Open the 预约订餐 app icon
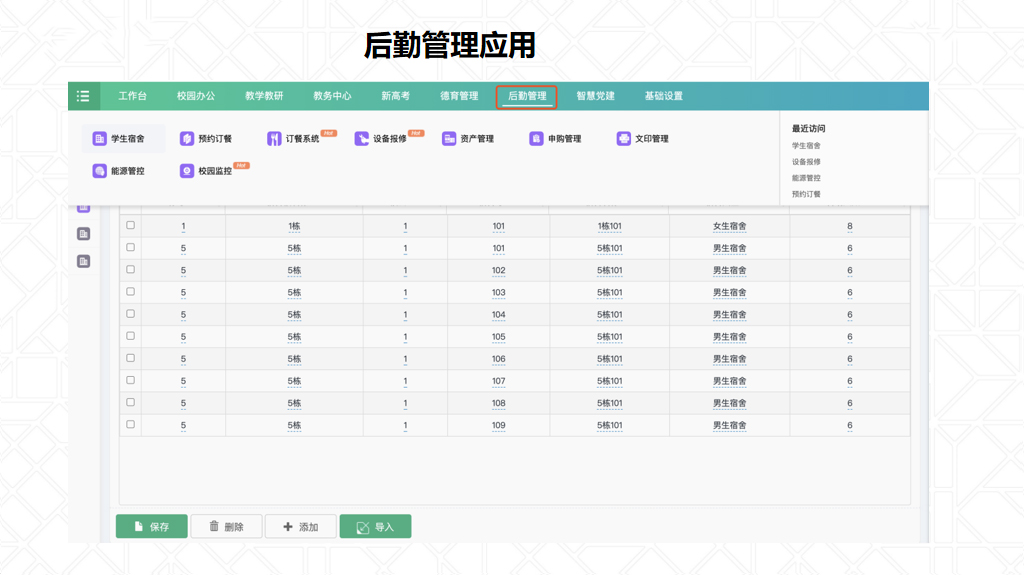The width and height of the screenshot is (1024, 575). click(187, 139)
